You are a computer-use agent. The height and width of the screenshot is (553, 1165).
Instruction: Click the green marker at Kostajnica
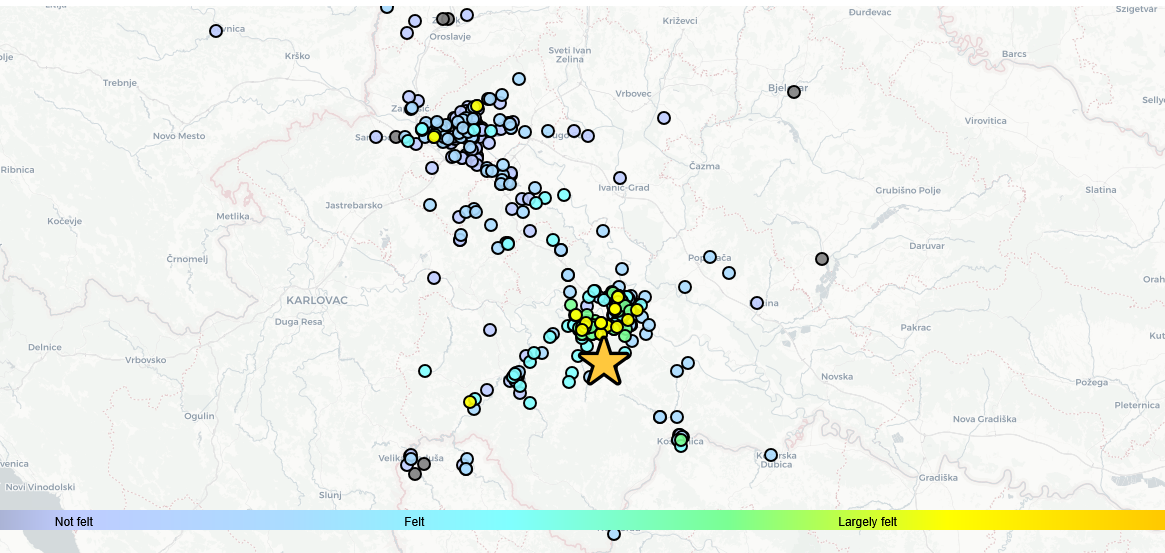click(x=681, y=440)
